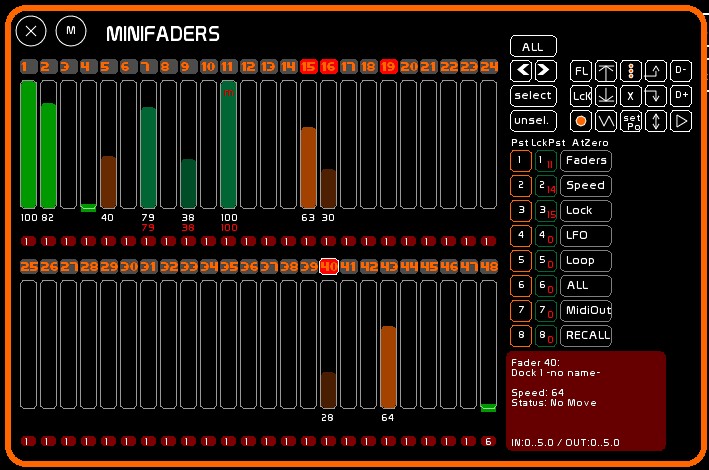Close the Minifaders window with the X circle
This screenshot has height=470, width=709.
point(31,31)
